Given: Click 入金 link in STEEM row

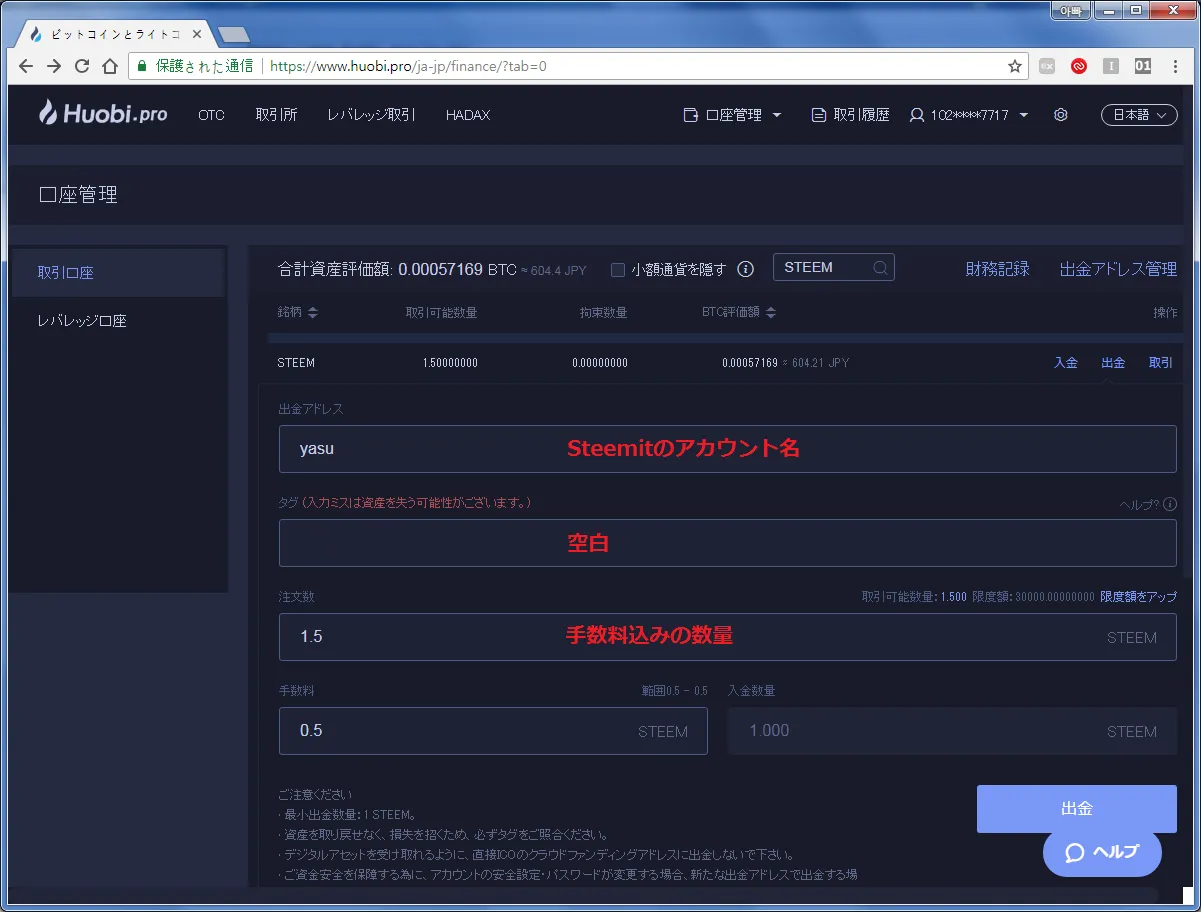Looking at the screenshot, I should (1066, 362).
